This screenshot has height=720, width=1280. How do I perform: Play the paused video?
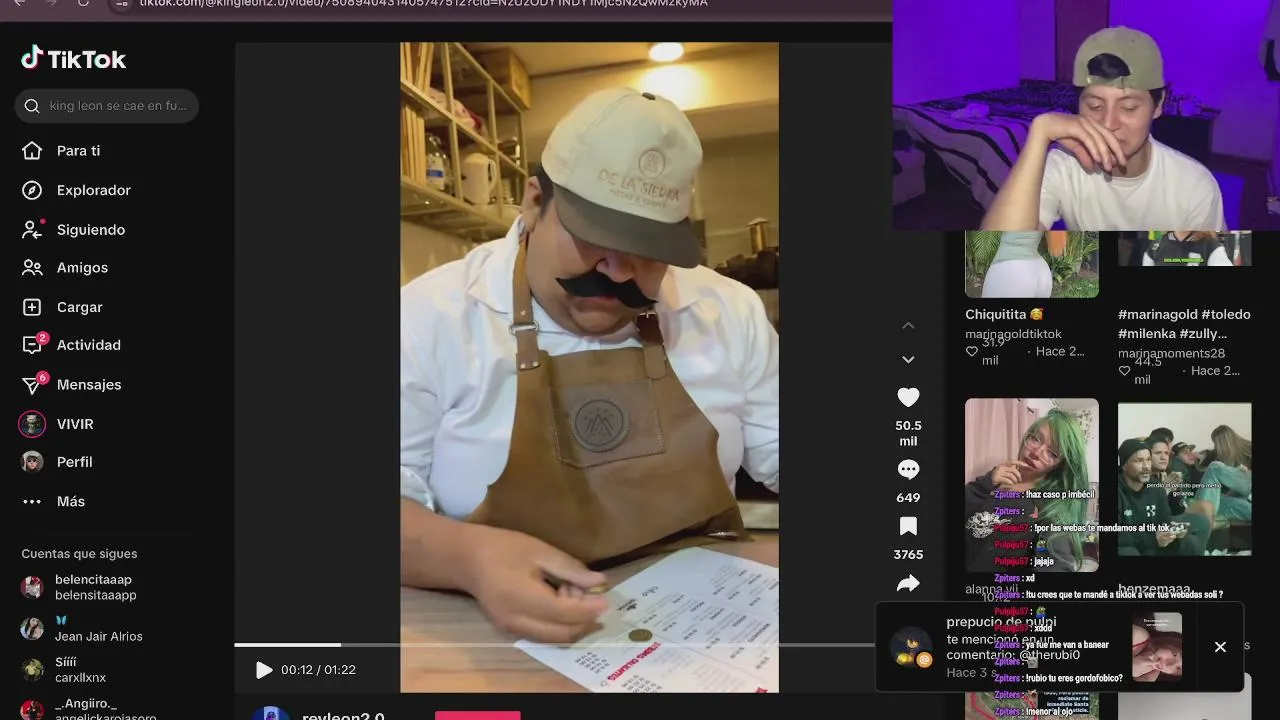click(x=263, y=670)
